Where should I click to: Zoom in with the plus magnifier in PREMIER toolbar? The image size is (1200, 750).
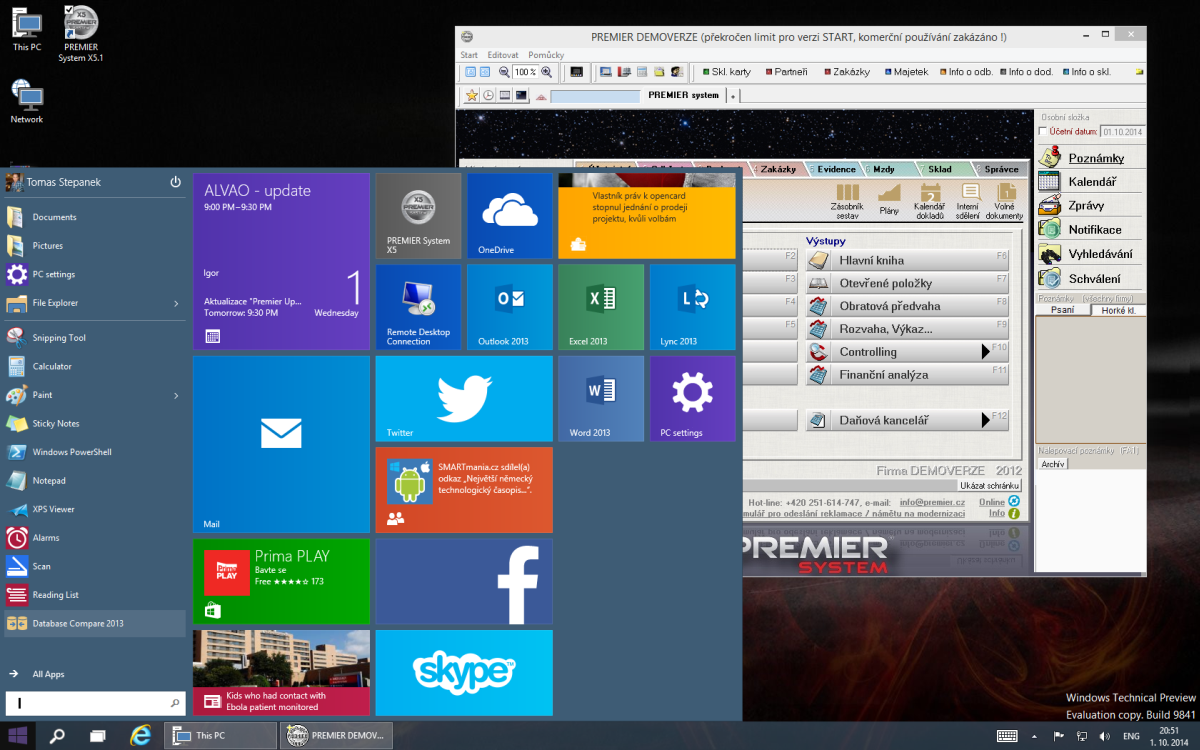[x=547, y=72]
